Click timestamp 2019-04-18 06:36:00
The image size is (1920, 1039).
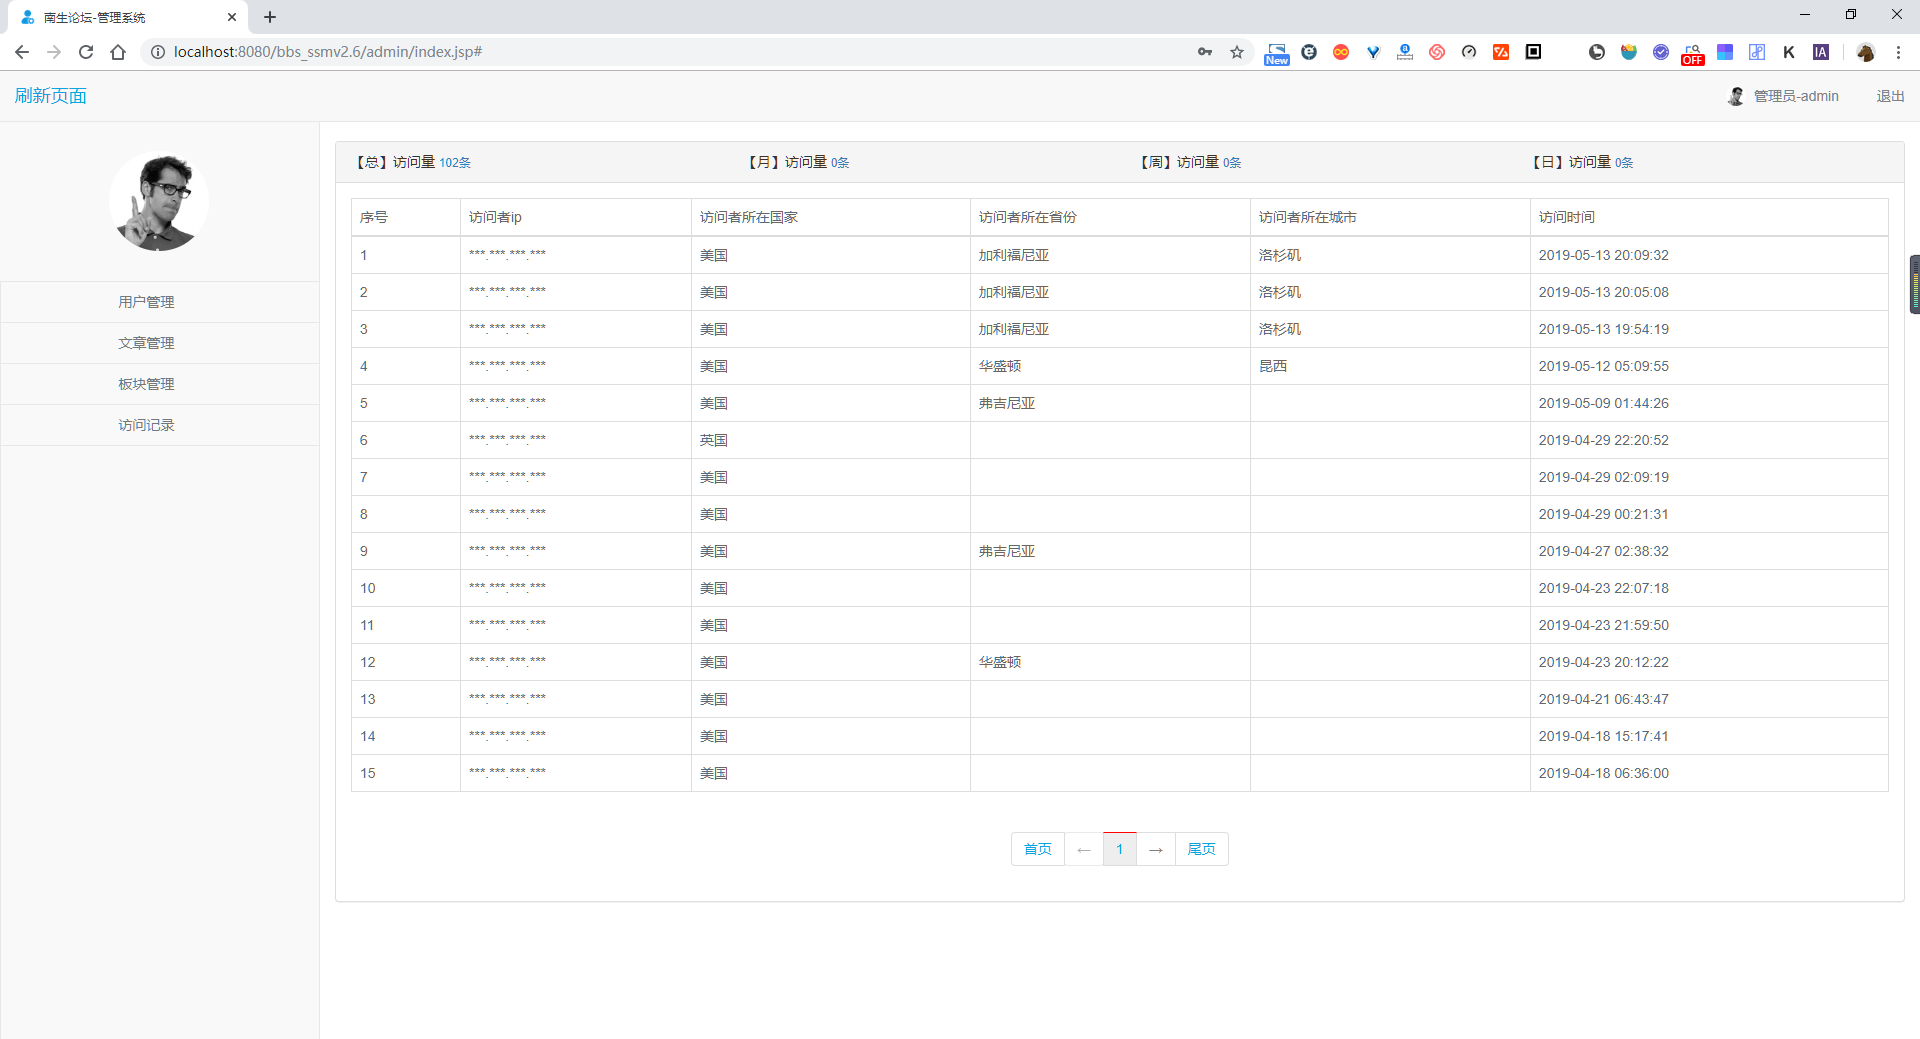1604,773
